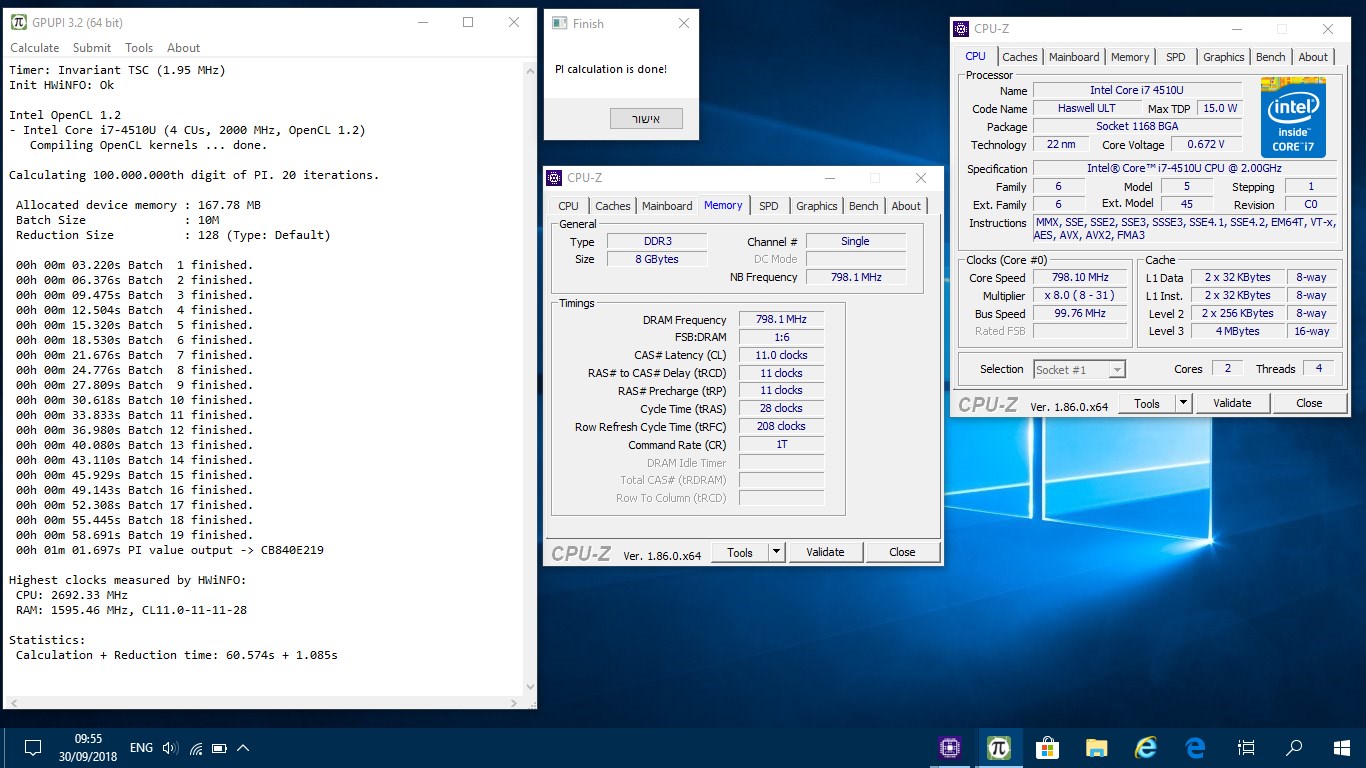Show hidden tray icons chevron
This screenshot has height=768, width=1366.
click(243, 748)
